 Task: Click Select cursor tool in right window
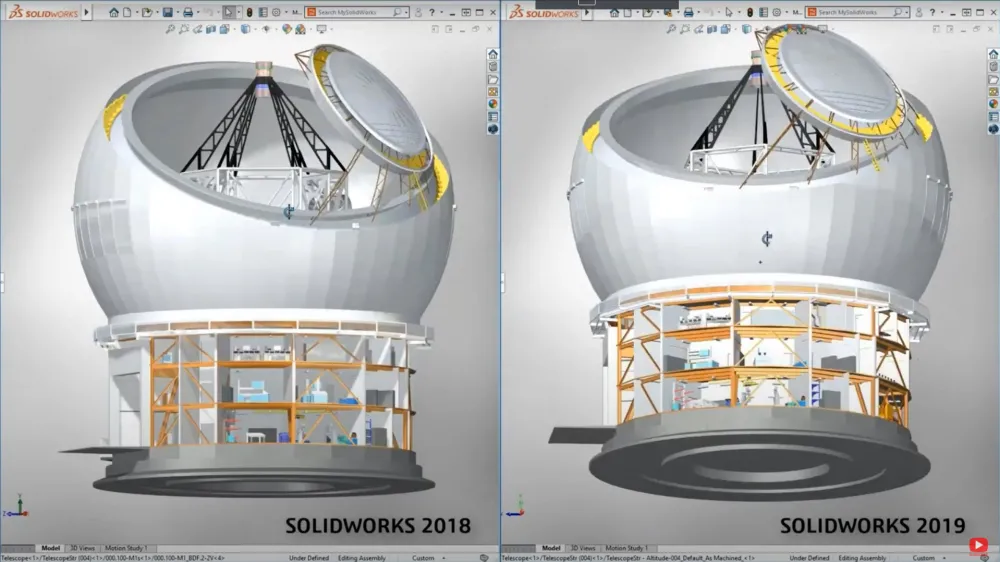729,12
